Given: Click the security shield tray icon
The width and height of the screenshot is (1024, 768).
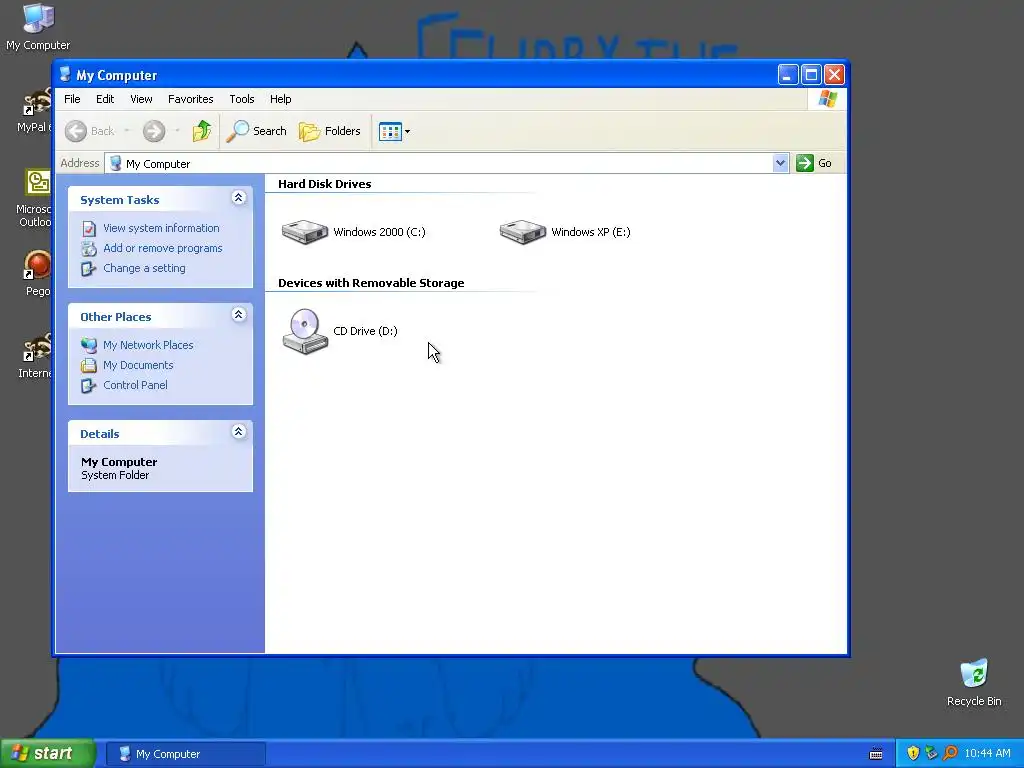Looking at the screenshot, I should tap(913, 754).
